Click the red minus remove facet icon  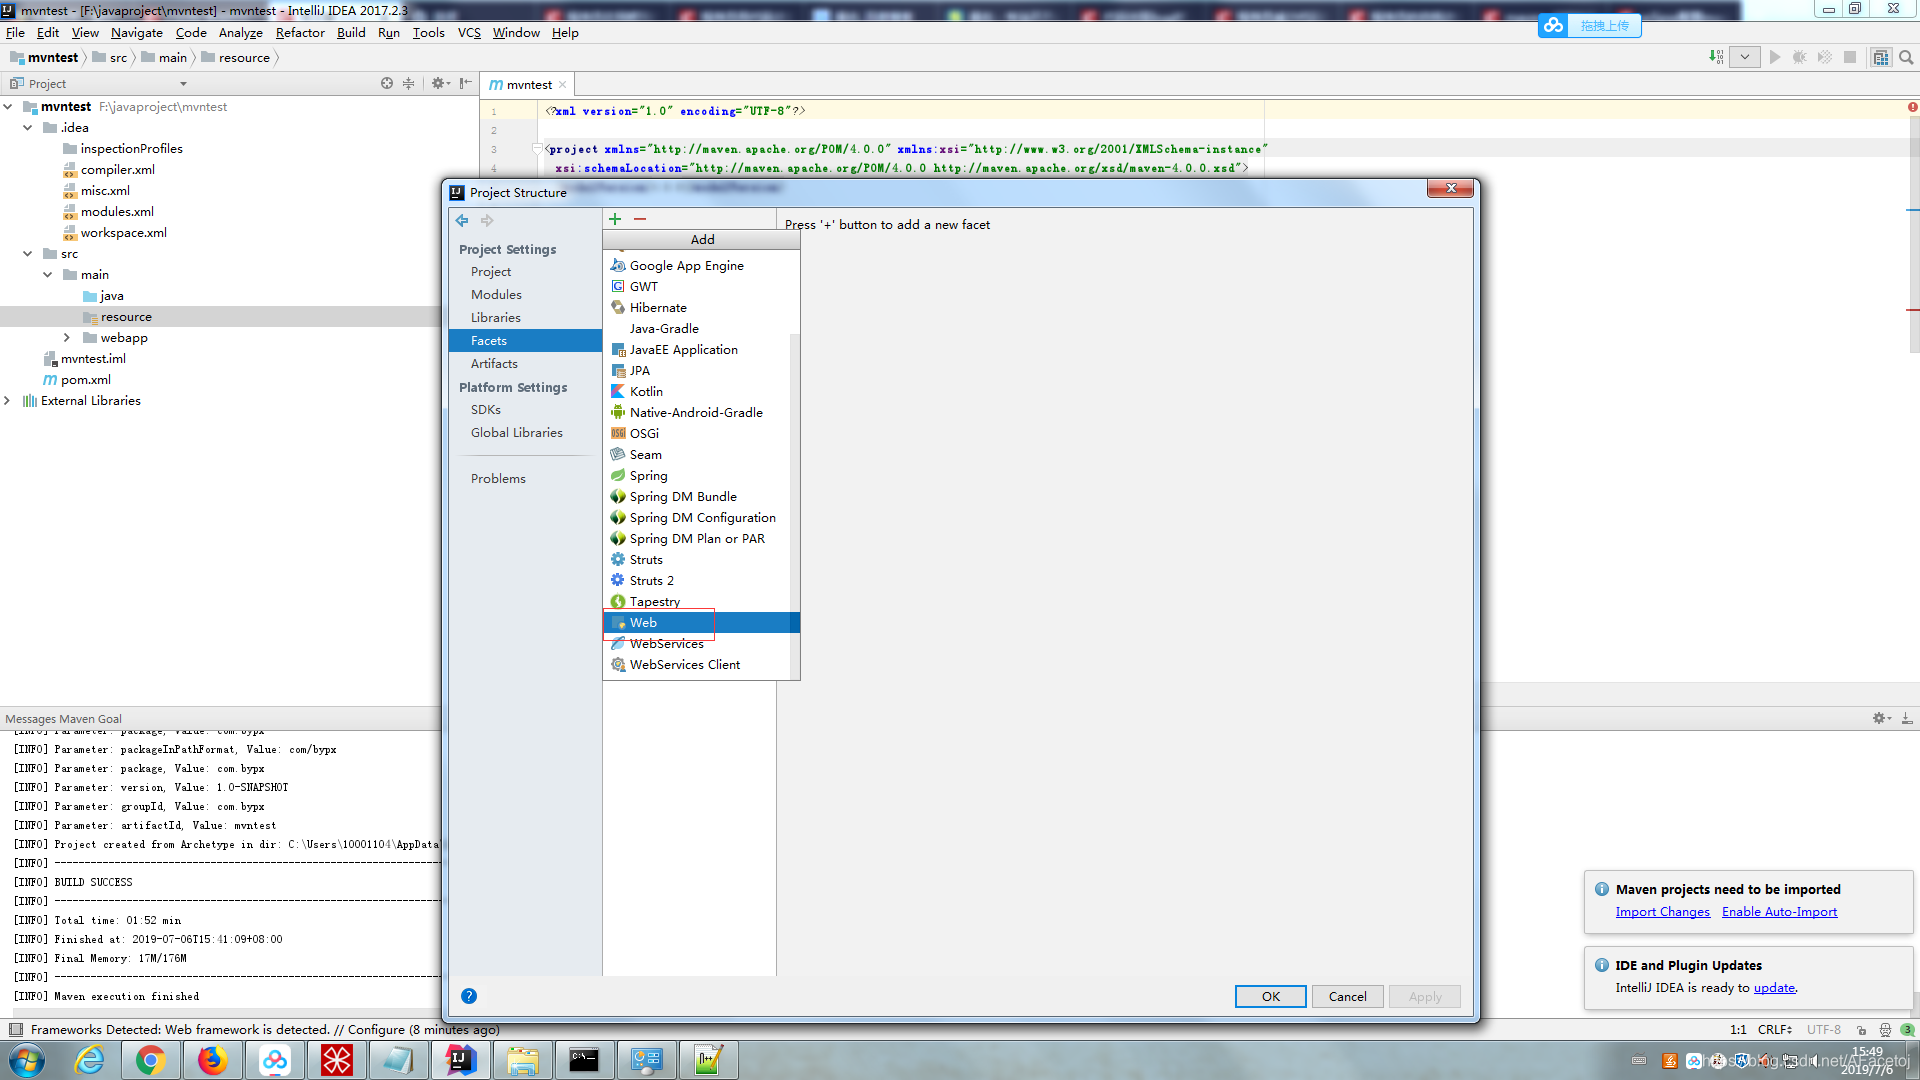pos(640,219)
